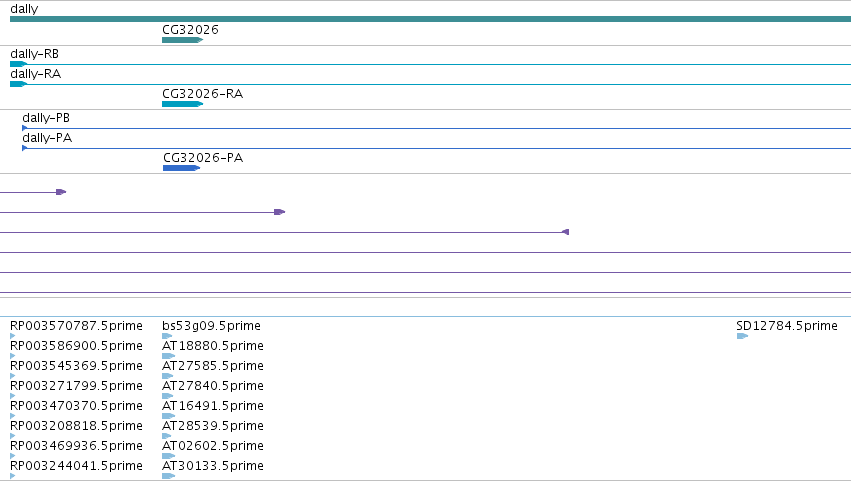The height and width of the screenshot is (481, 851).
Task: Select RP003570787.5prime EST label
Action: tap(76, 326)
